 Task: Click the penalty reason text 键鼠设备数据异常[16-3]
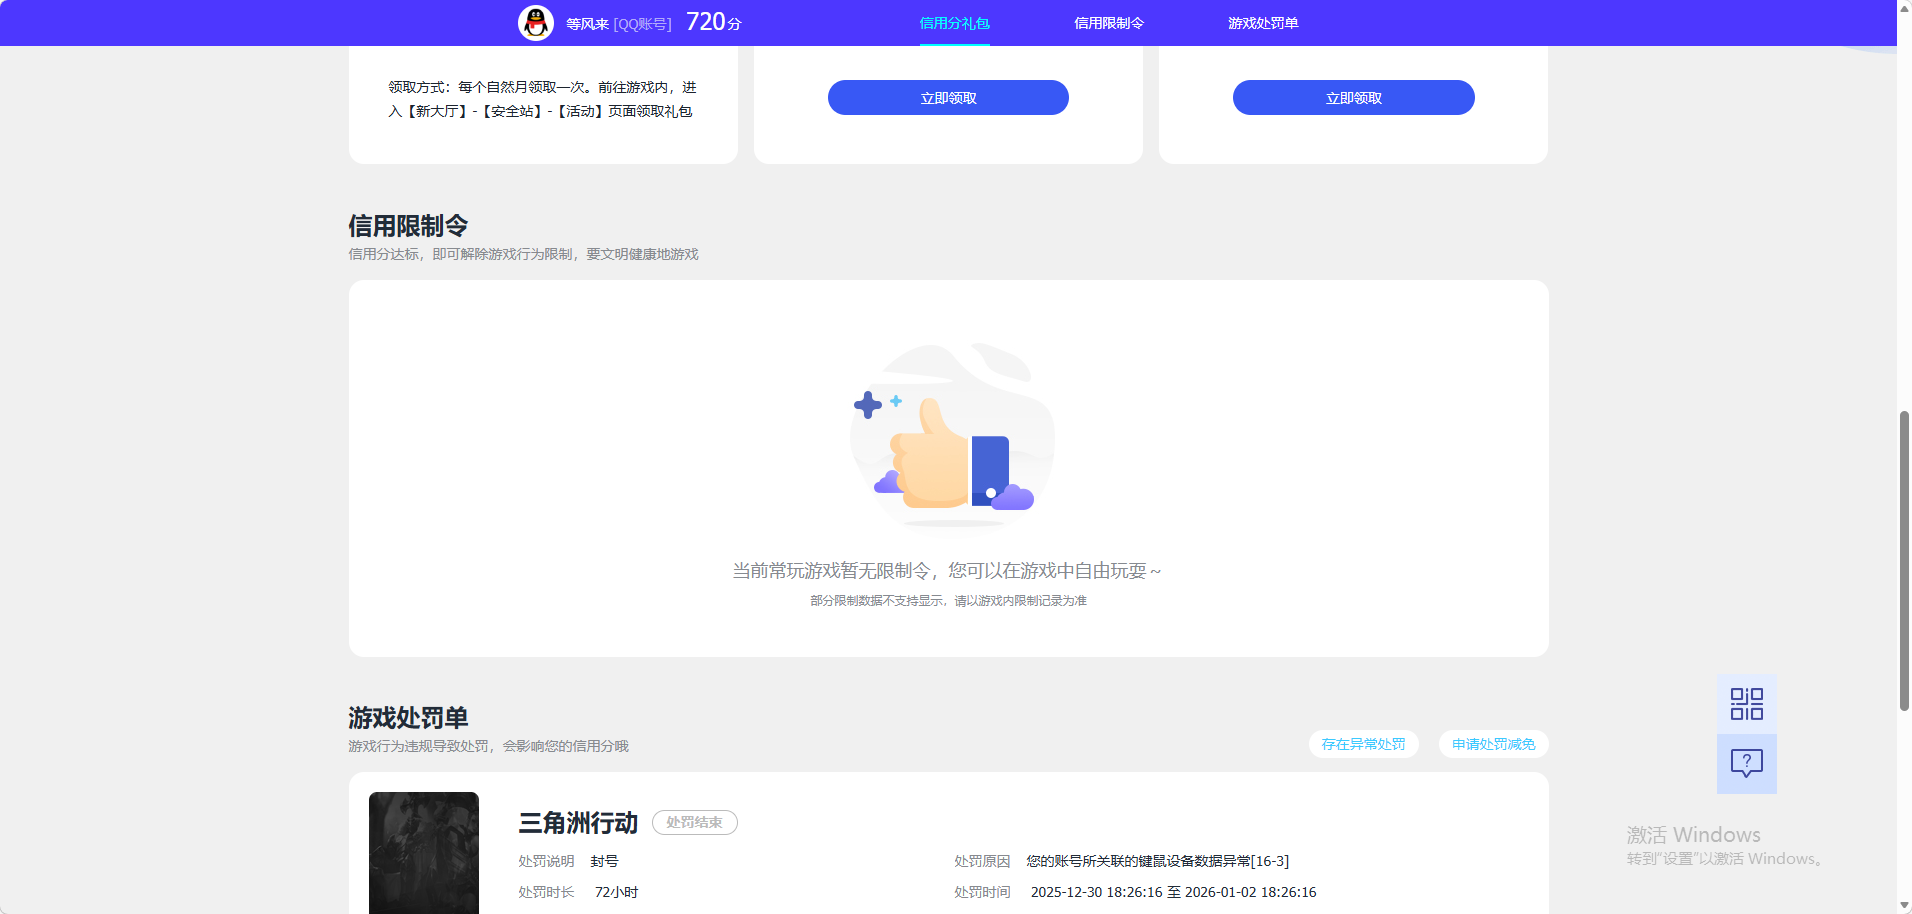(1155, 860)
